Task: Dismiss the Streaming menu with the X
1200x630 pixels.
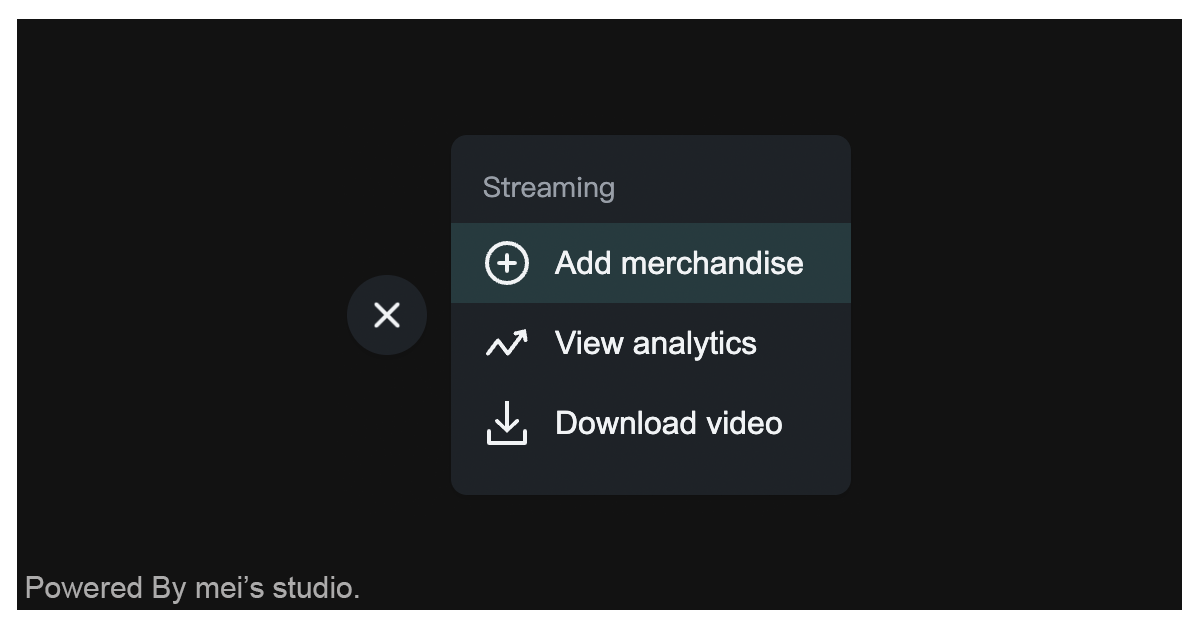Action: 387,315
